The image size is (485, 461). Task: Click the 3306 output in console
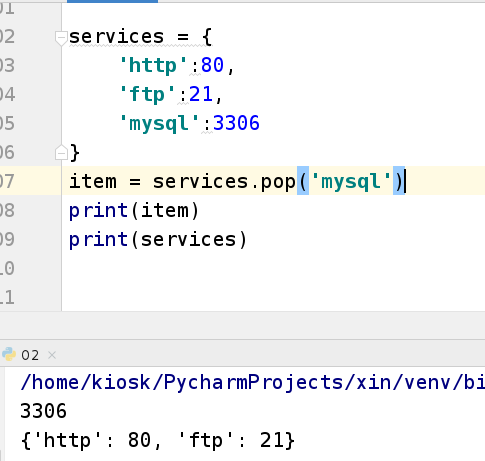click(x=43, y=411)
